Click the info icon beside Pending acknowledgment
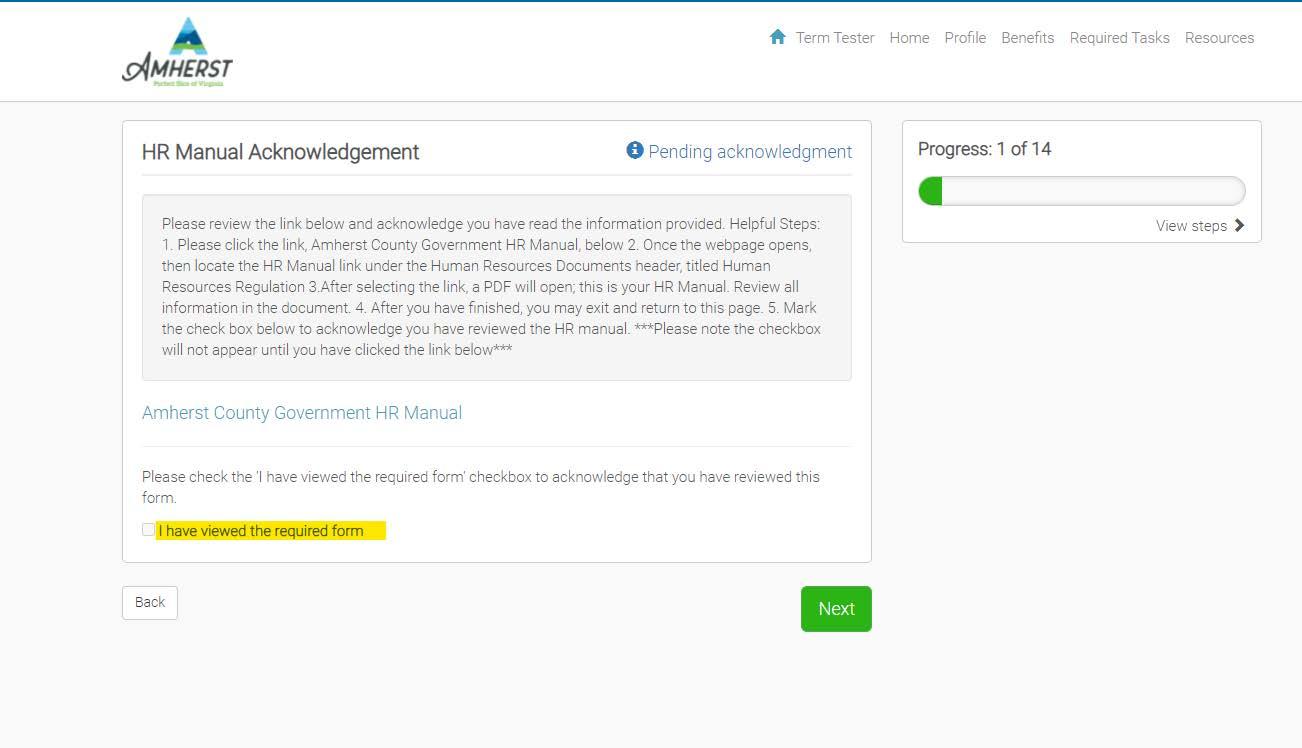This screenshot has height=748, width=1302. [634, 150]
